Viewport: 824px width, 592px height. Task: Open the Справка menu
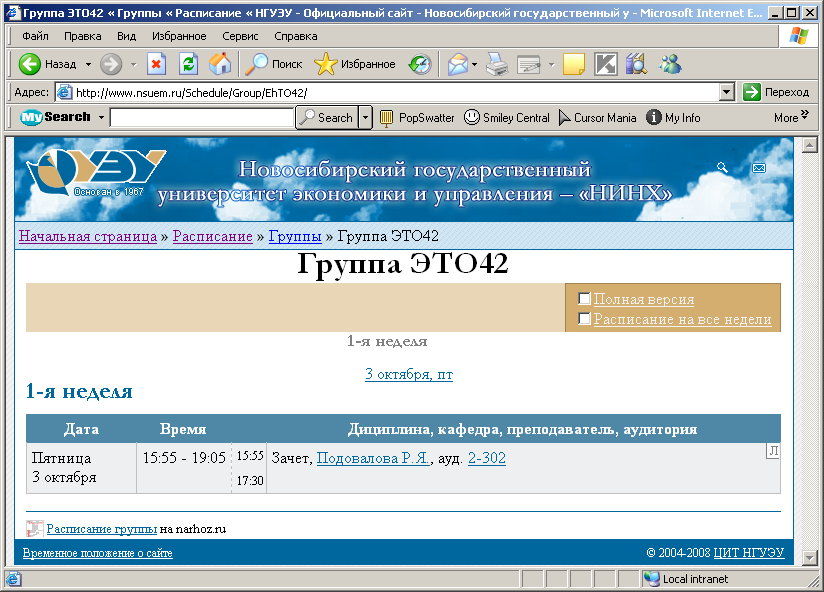coord(296,36)
